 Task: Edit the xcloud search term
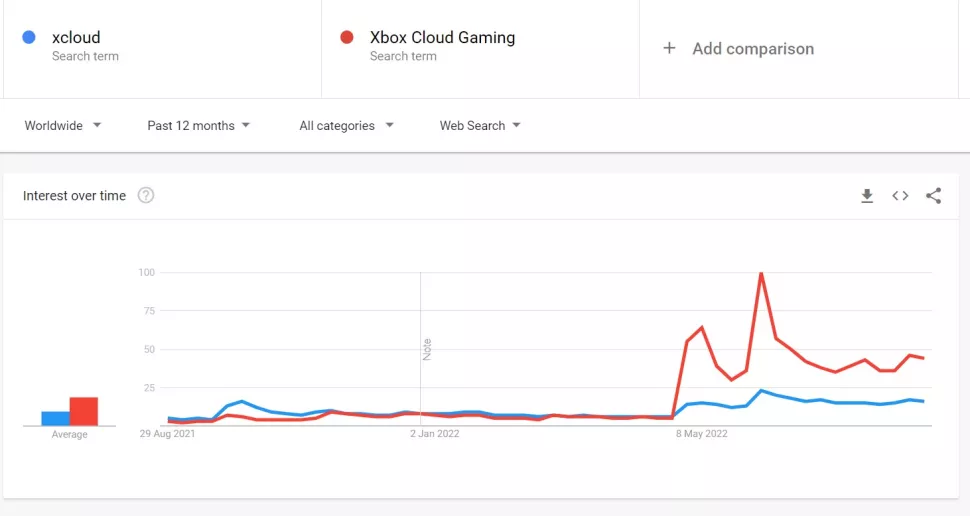pyautogui.click(x=77, y=38)
